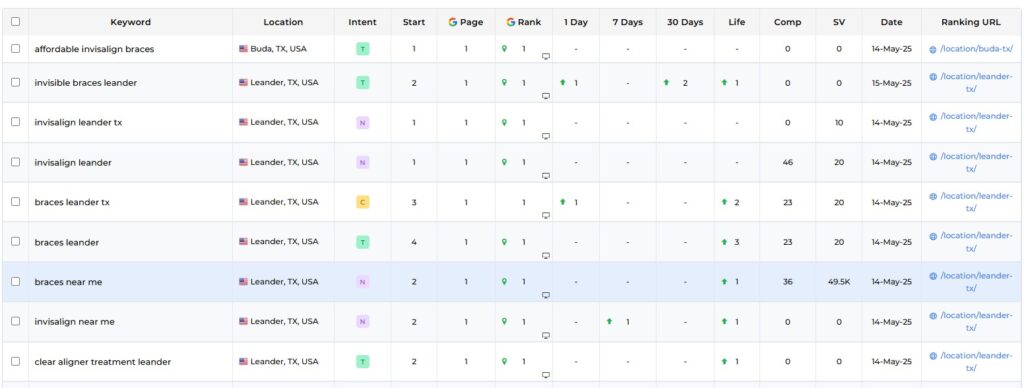Image resolution: width=1024 pixels, height=388 pixels.
Task: Click the Comp value 46
Action: (788, 163)
